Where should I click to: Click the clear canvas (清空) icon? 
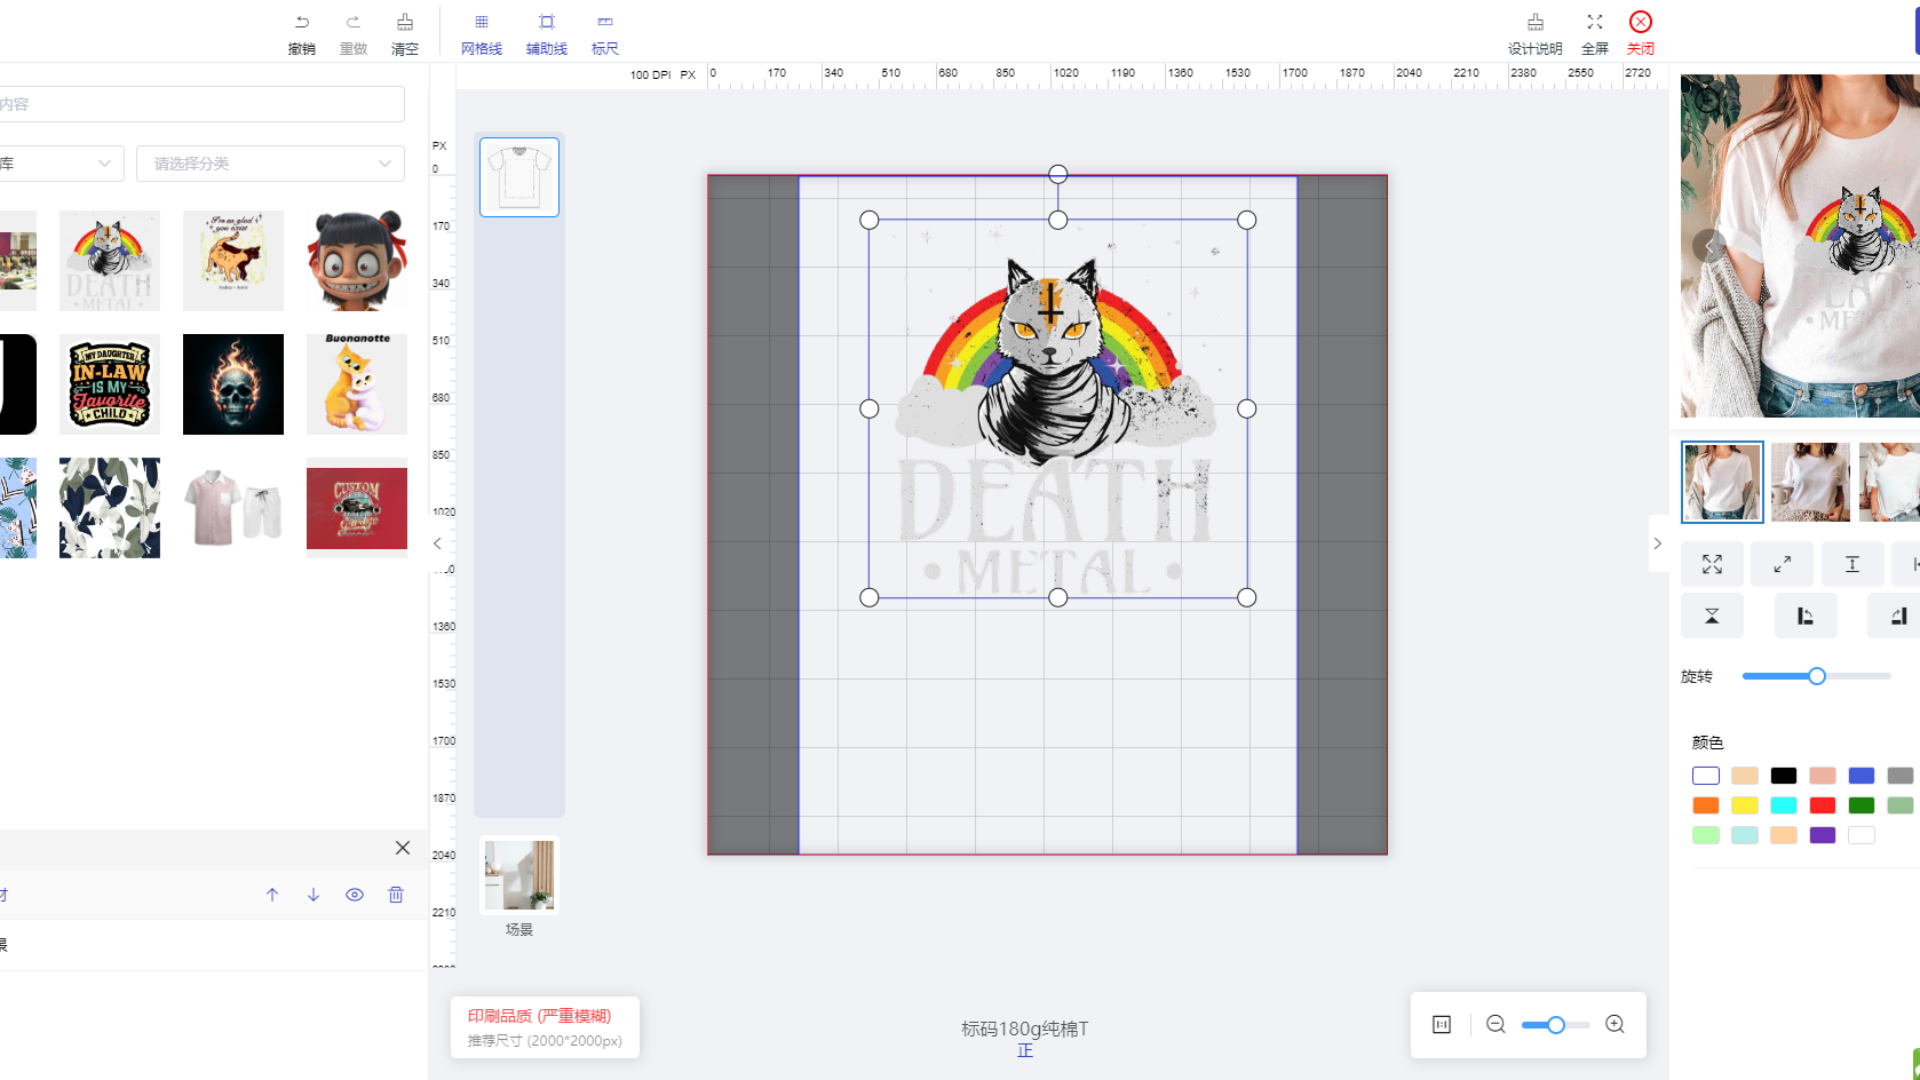point(404,23)
